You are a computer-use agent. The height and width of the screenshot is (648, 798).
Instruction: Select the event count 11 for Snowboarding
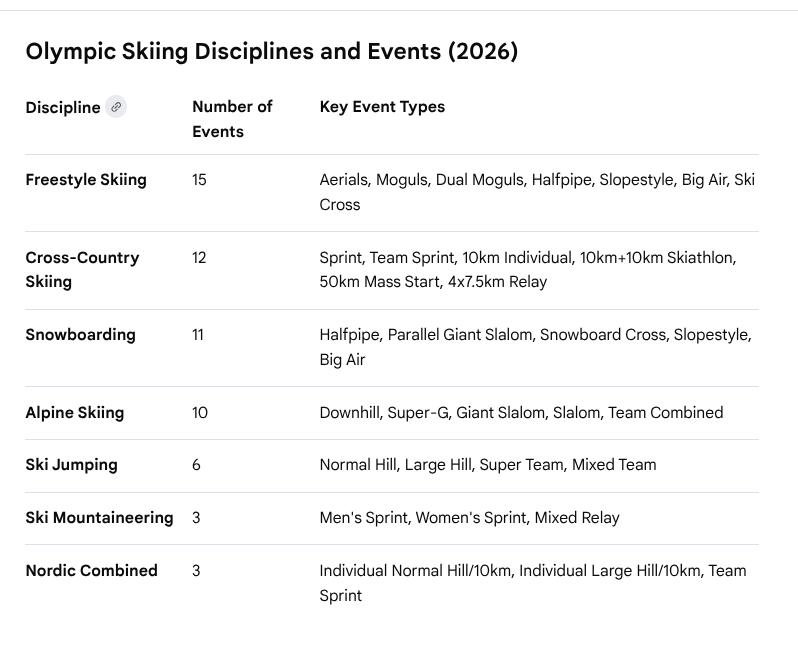coord(198,335)
